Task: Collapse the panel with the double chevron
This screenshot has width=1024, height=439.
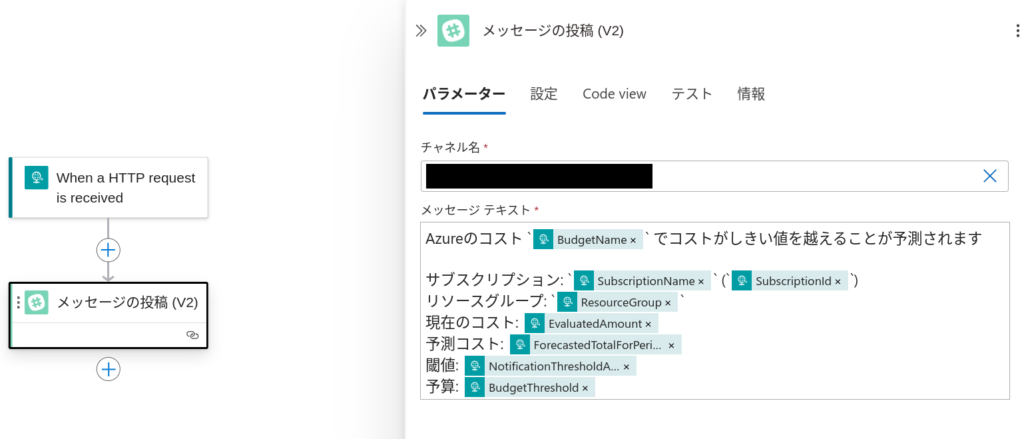Action: point(421,30)
